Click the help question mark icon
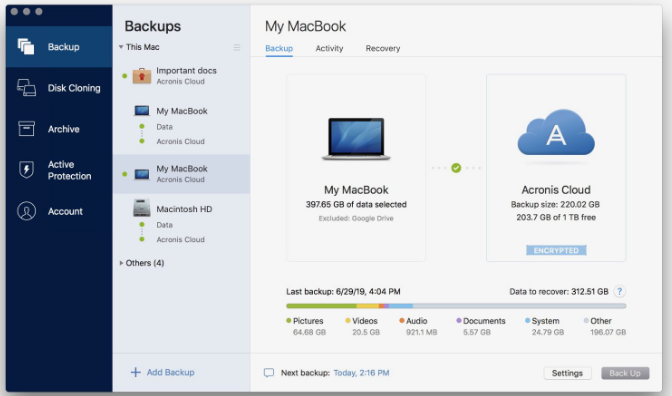This screenshot has width=672, height=396. click(619, 291)
